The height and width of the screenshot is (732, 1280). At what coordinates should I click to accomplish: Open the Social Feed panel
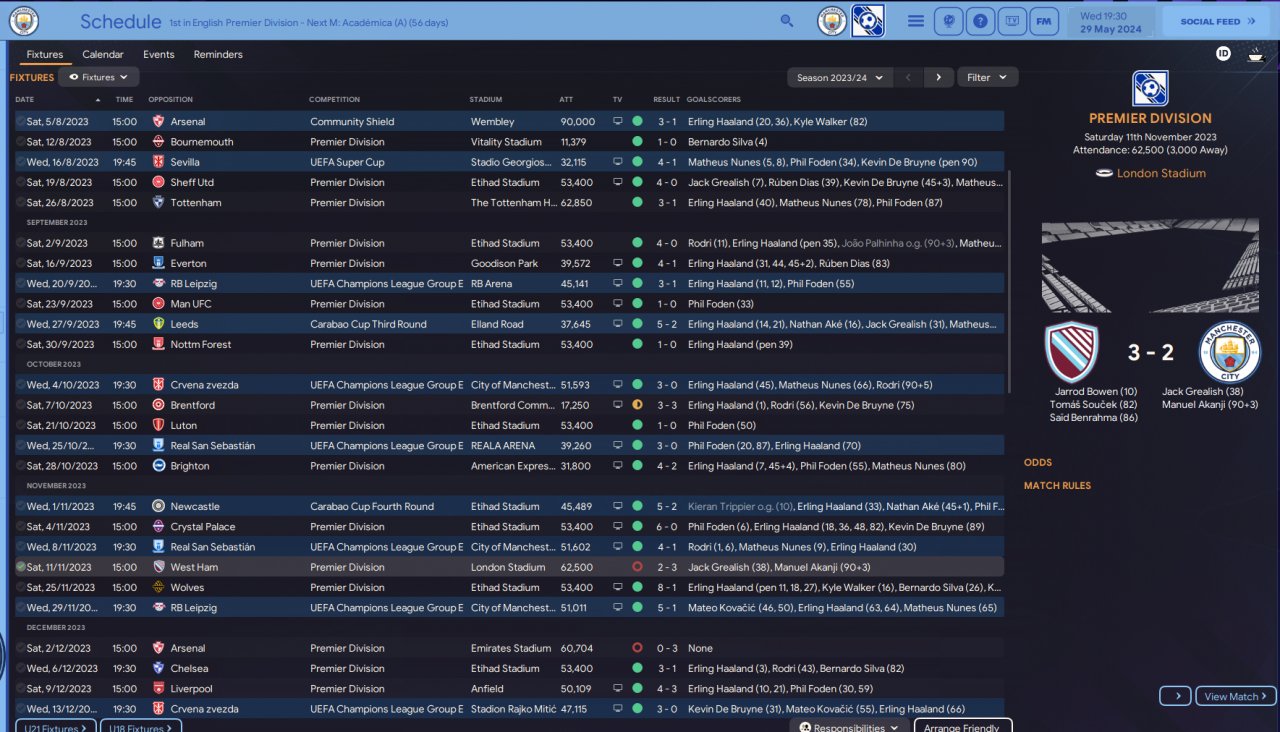pyautogui.click(x=1216, y=21)
